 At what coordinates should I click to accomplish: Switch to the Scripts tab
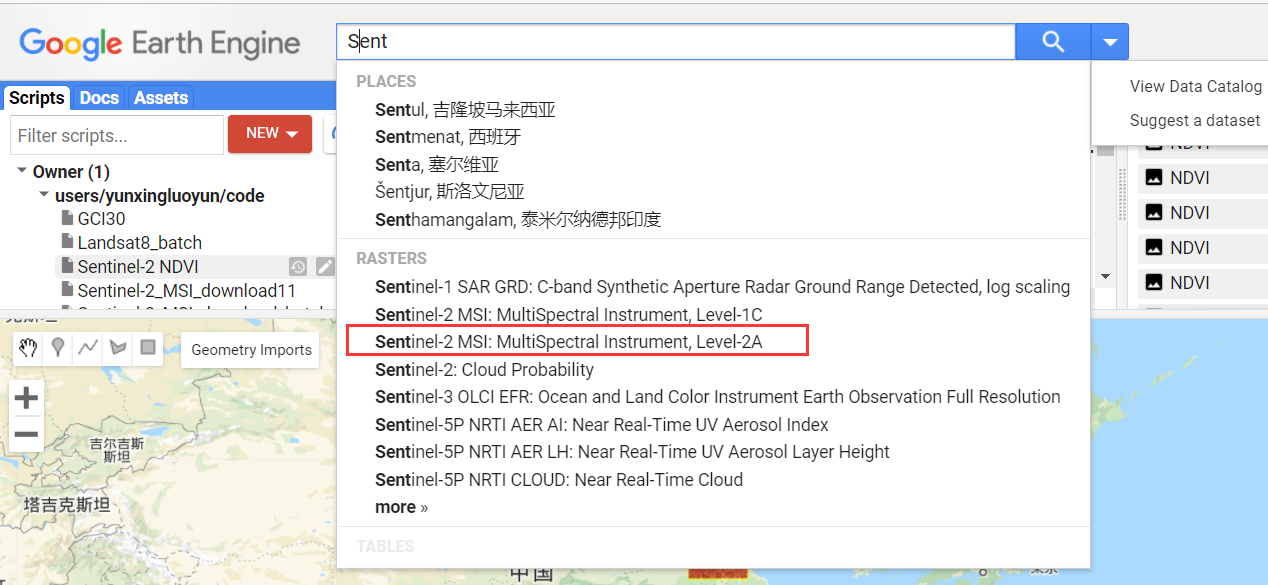click(x=37, y=98)
